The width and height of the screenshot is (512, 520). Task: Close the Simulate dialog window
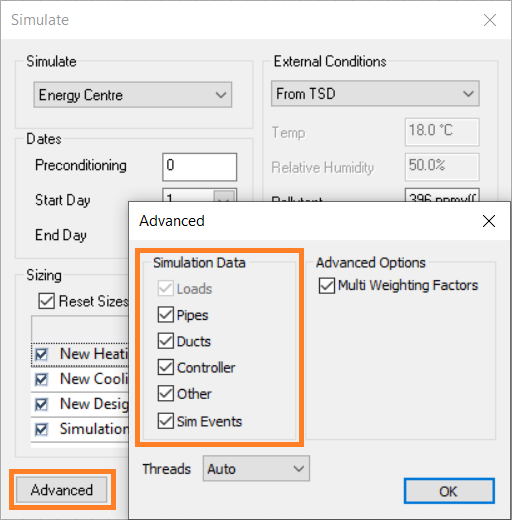coord(490,20)
